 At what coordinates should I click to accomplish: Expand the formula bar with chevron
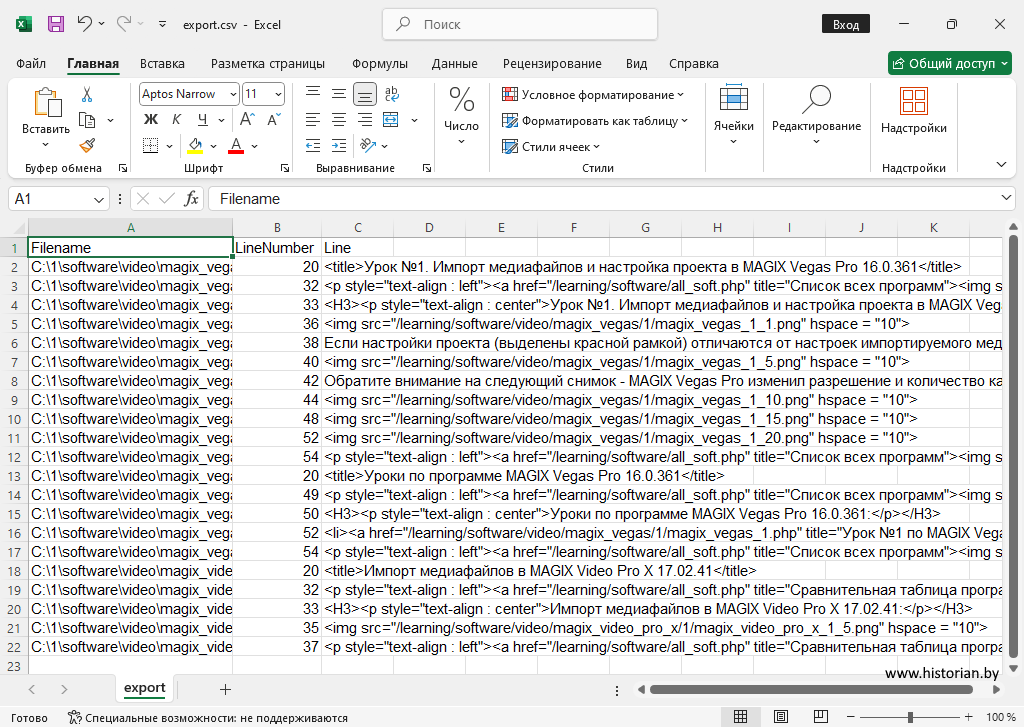1006,199
